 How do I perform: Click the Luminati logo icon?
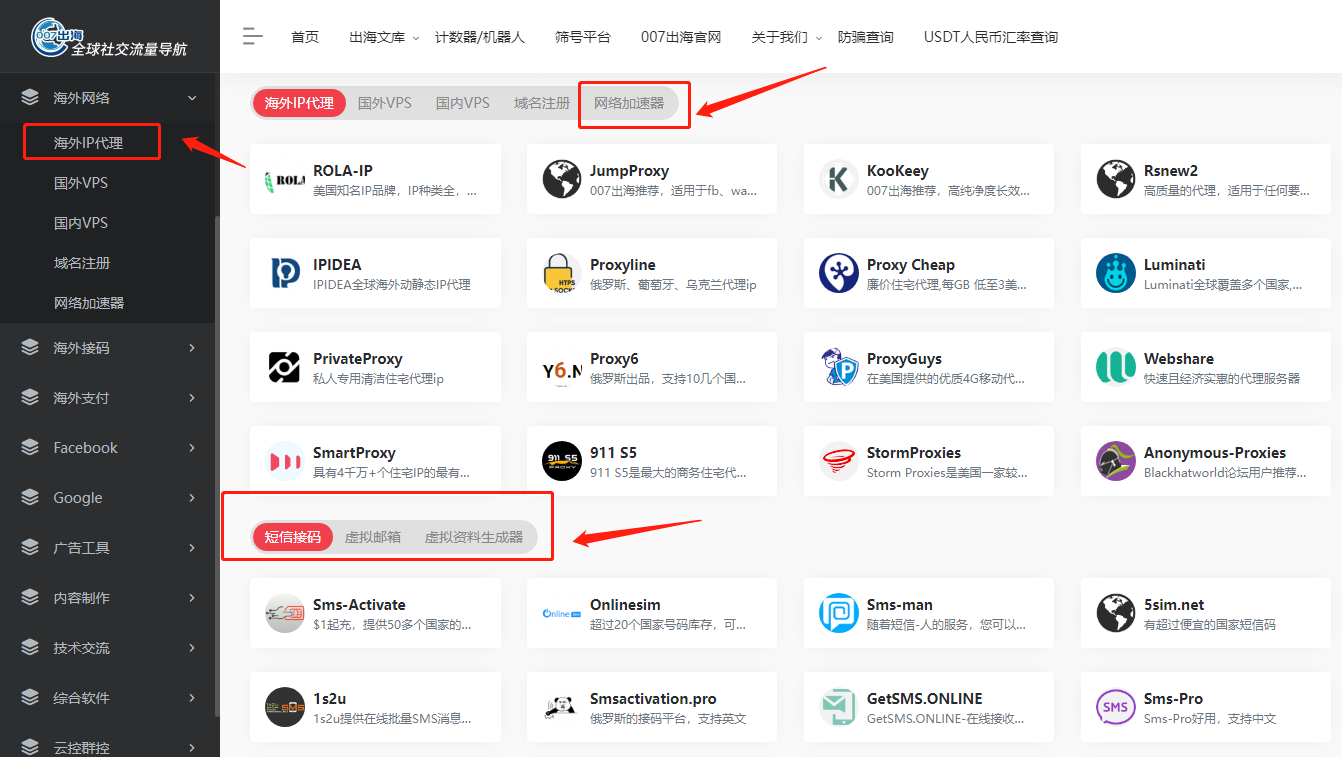pos(1115,274)
